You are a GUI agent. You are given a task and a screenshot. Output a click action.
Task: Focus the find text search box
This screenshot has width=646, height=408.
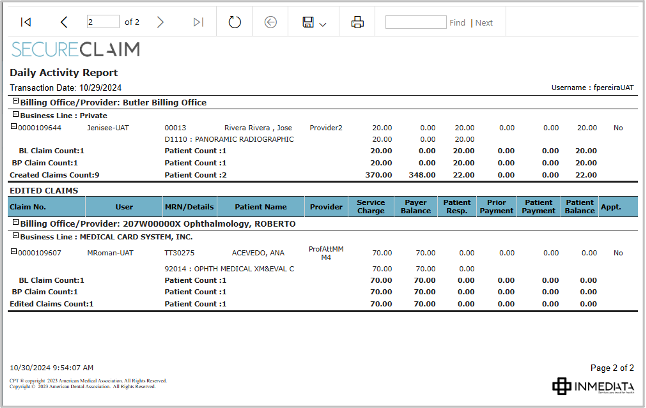414,22
